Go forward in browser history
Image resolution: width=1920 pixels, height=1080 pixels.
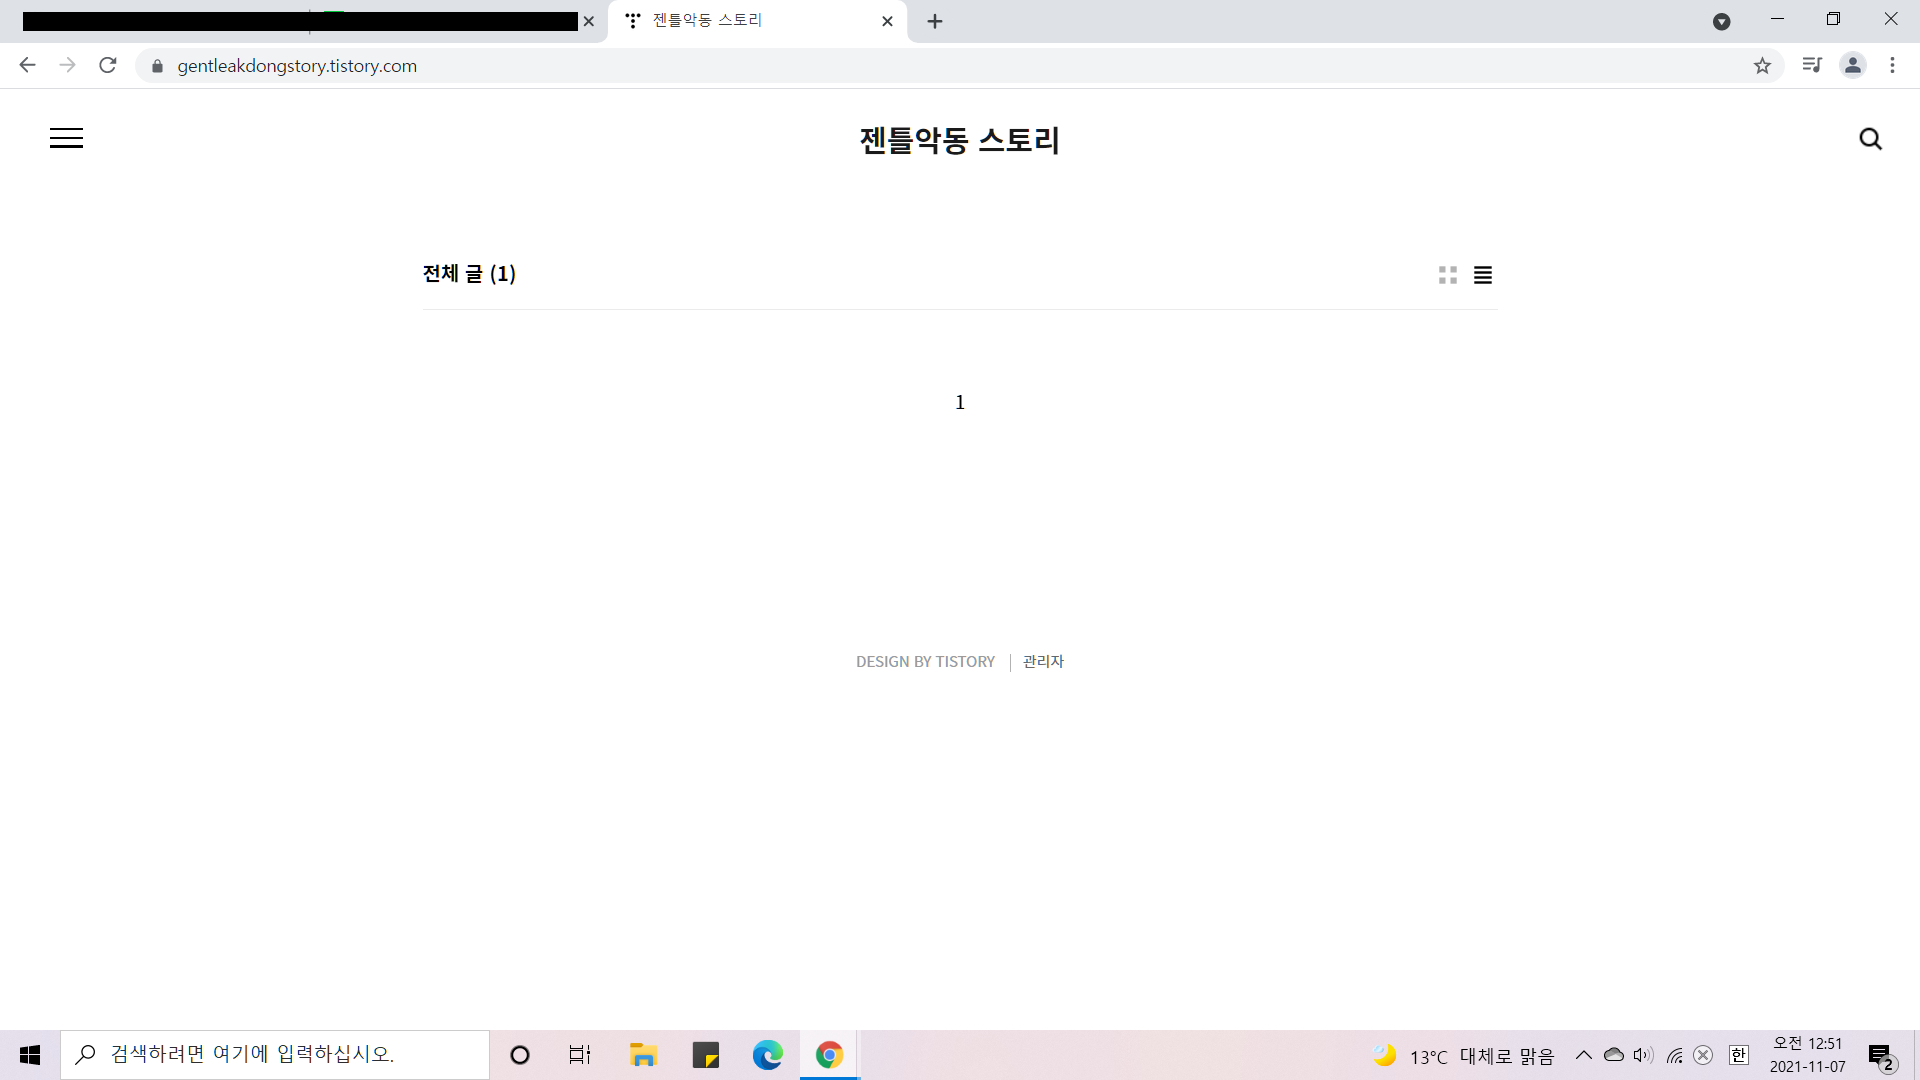[x=67, y=65]
